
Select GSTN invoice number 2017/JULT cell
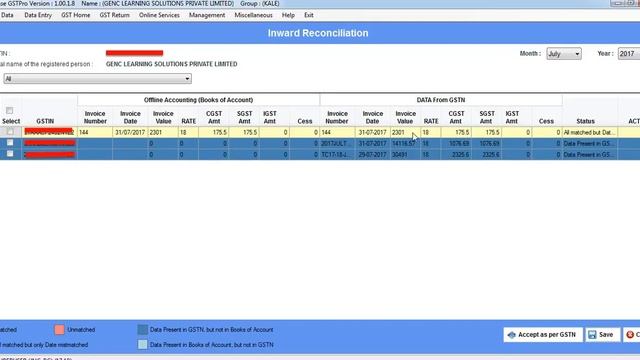pyautogui.click(x=337, y=144)
